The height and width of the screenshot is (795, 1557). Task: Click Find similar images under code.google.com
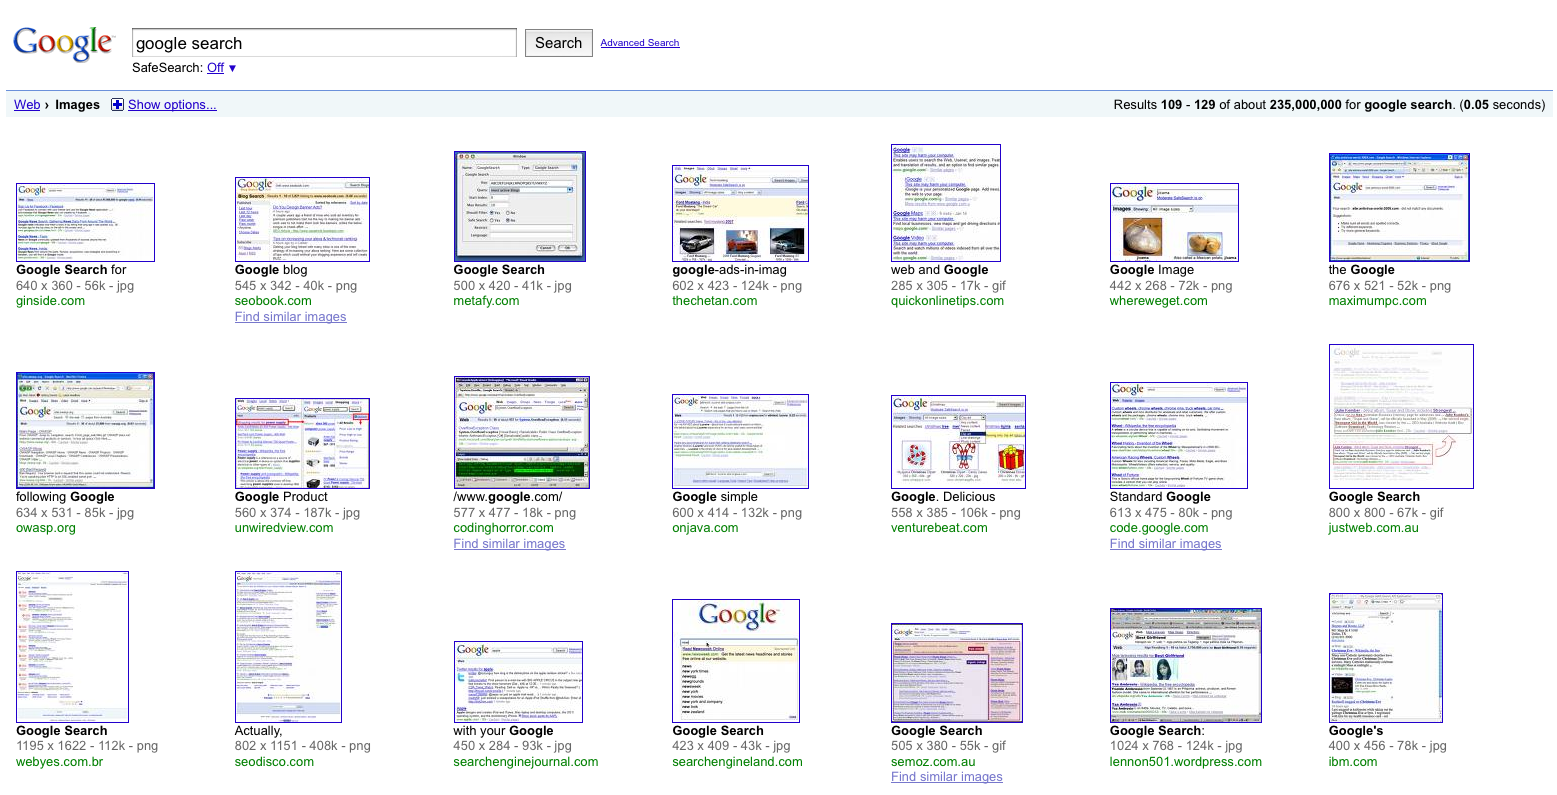click(1165, 544)
